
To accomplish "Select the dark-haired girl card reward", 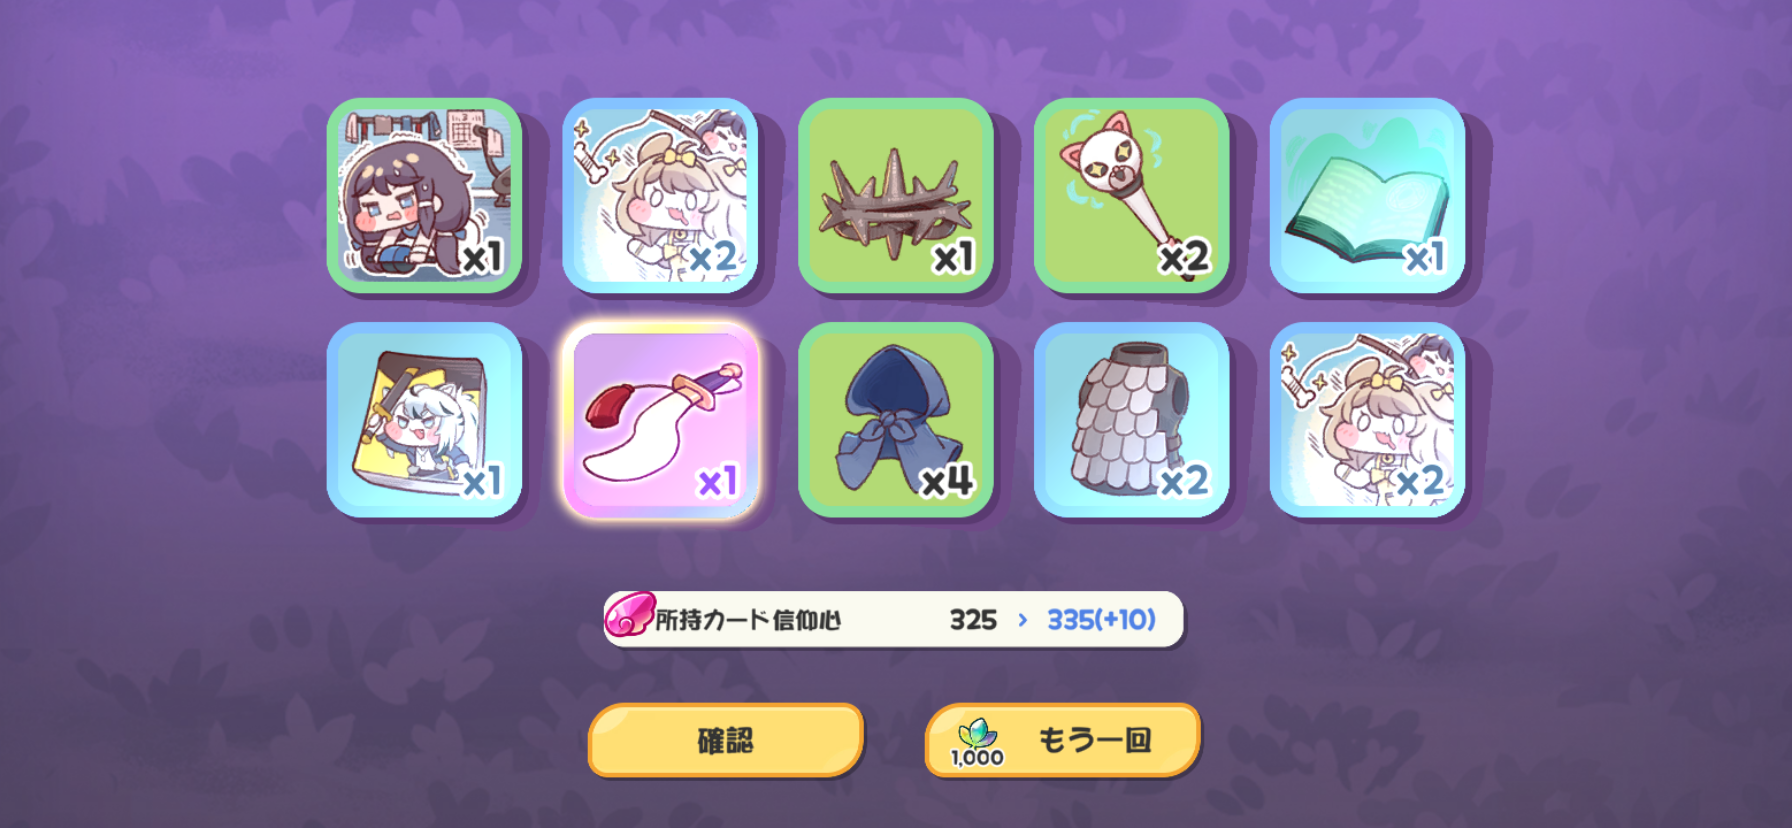I will [424, 195].
